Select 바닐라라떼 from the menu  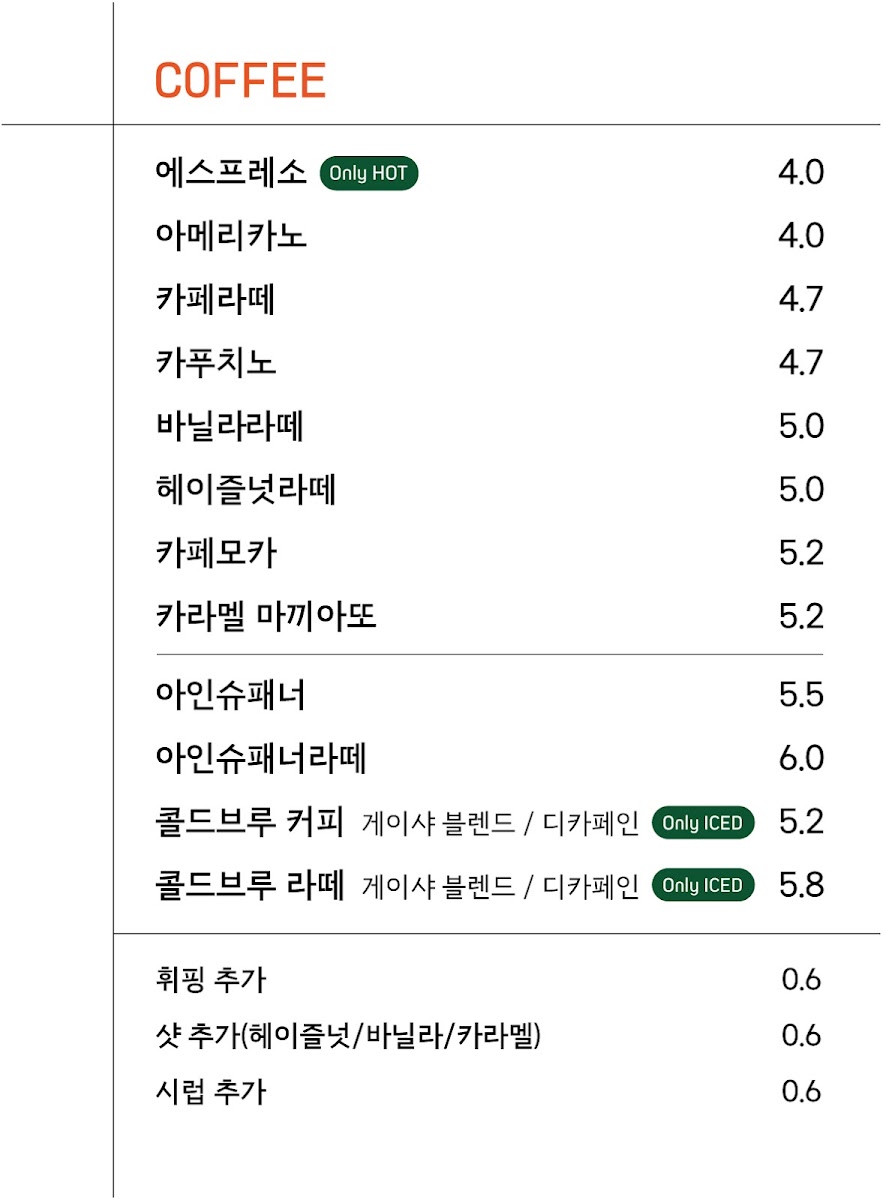click(x=230, y=427)
